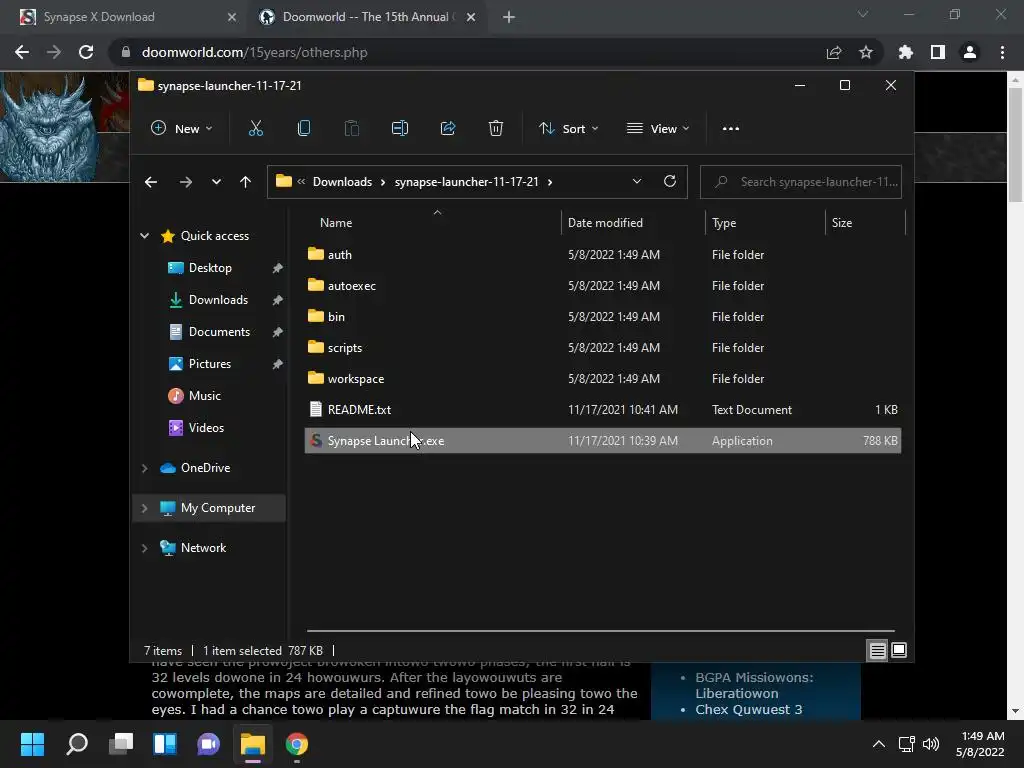1024x768 pixels.
Task: Toggle Chrome side panel icon
Action: 938,52
